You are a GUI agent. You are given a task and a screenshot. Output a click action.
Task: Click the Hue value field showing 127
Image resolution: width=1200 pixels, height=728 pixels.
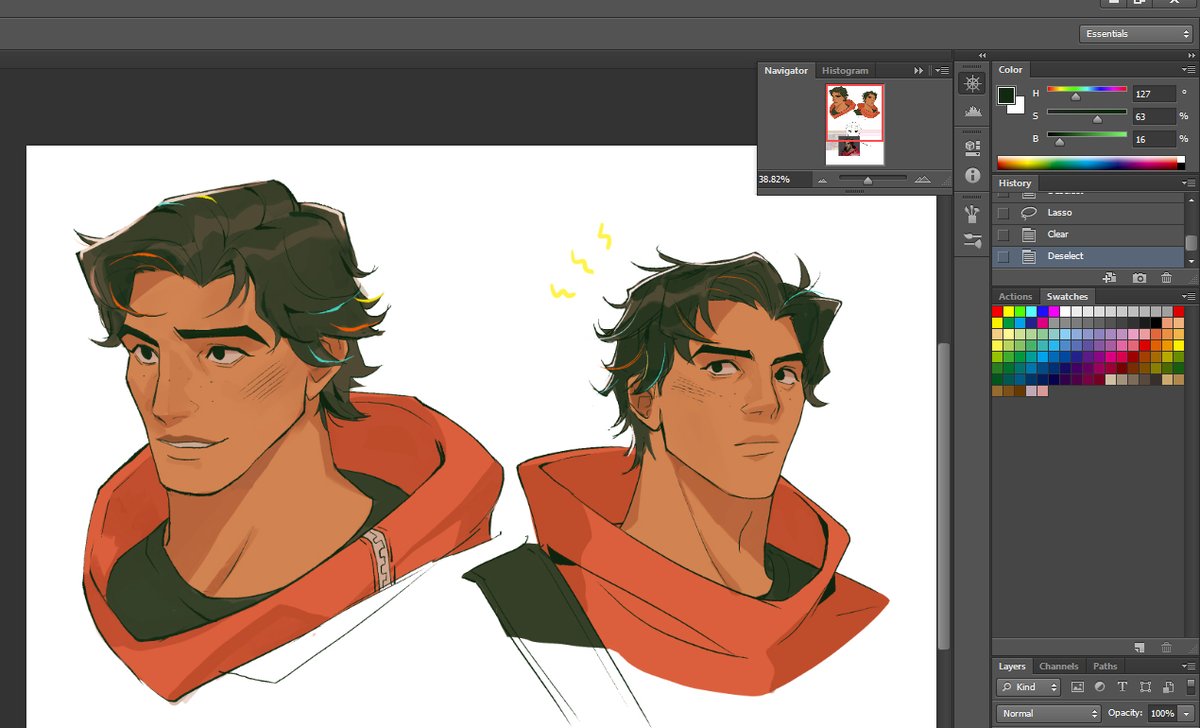(x=1154, y=93)
